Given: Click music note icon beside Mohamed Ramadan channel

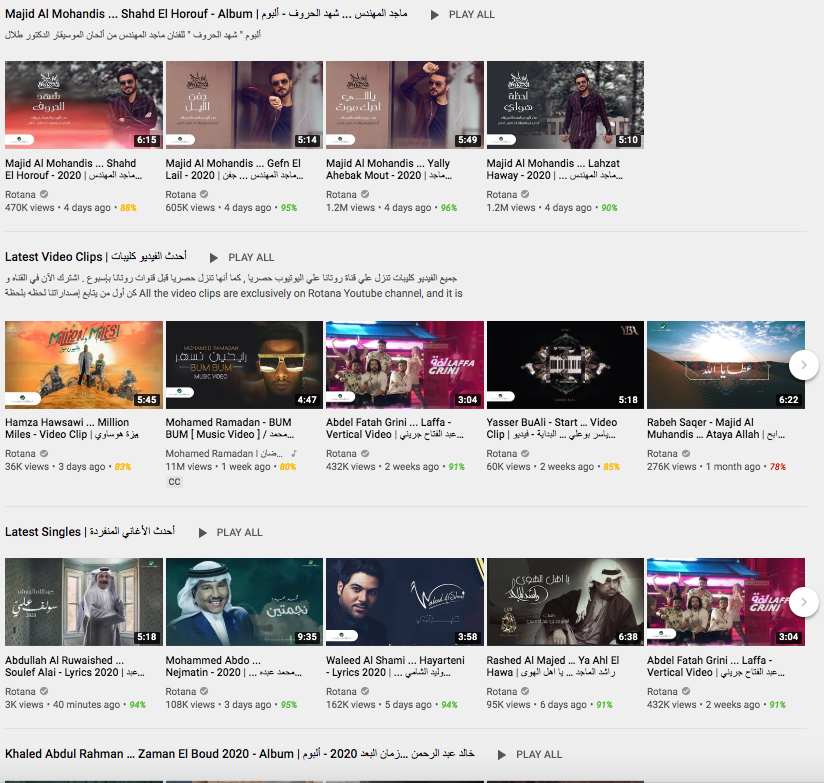Looking at the screenshot, I should tap(294, 453).
